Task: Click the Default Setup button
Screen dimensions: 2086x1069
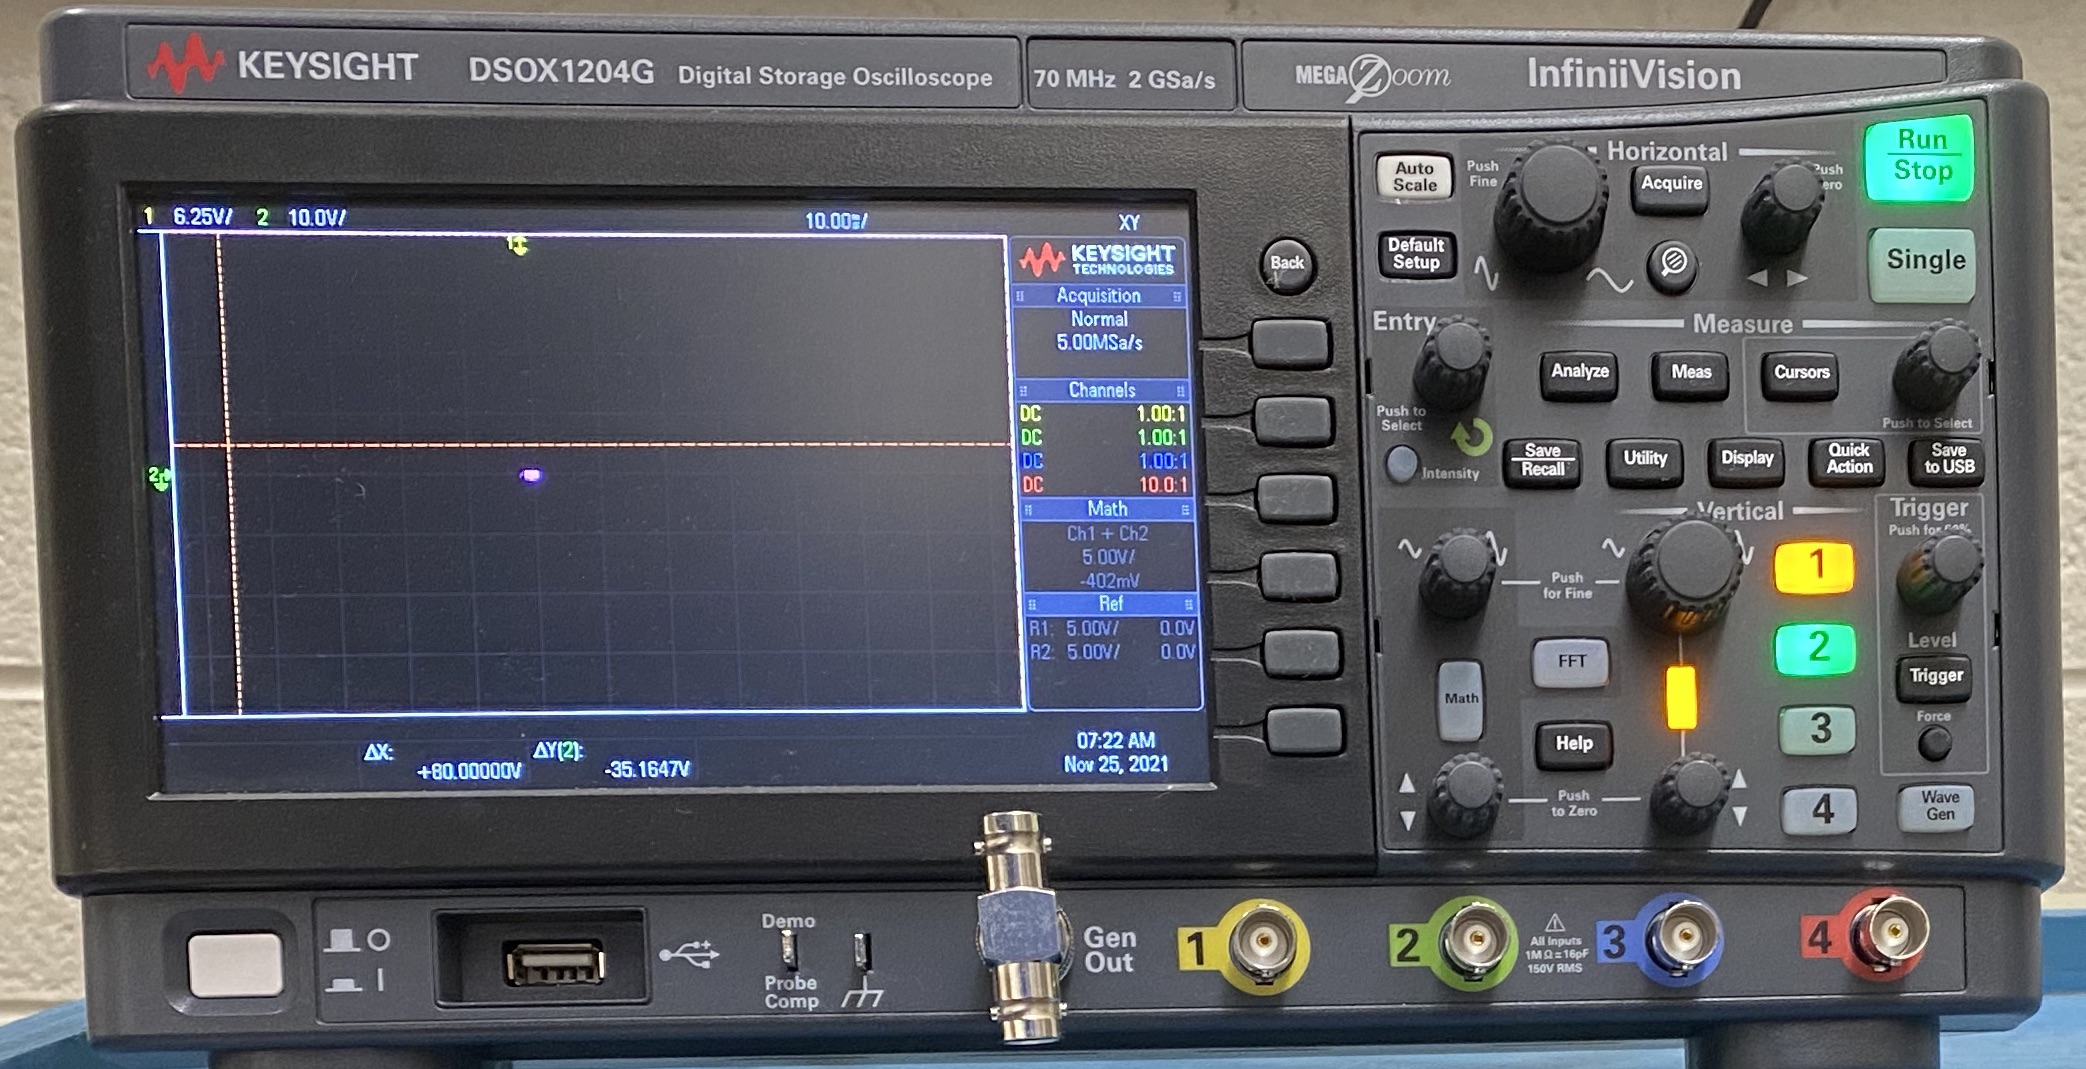Action: coord(1415,254)
